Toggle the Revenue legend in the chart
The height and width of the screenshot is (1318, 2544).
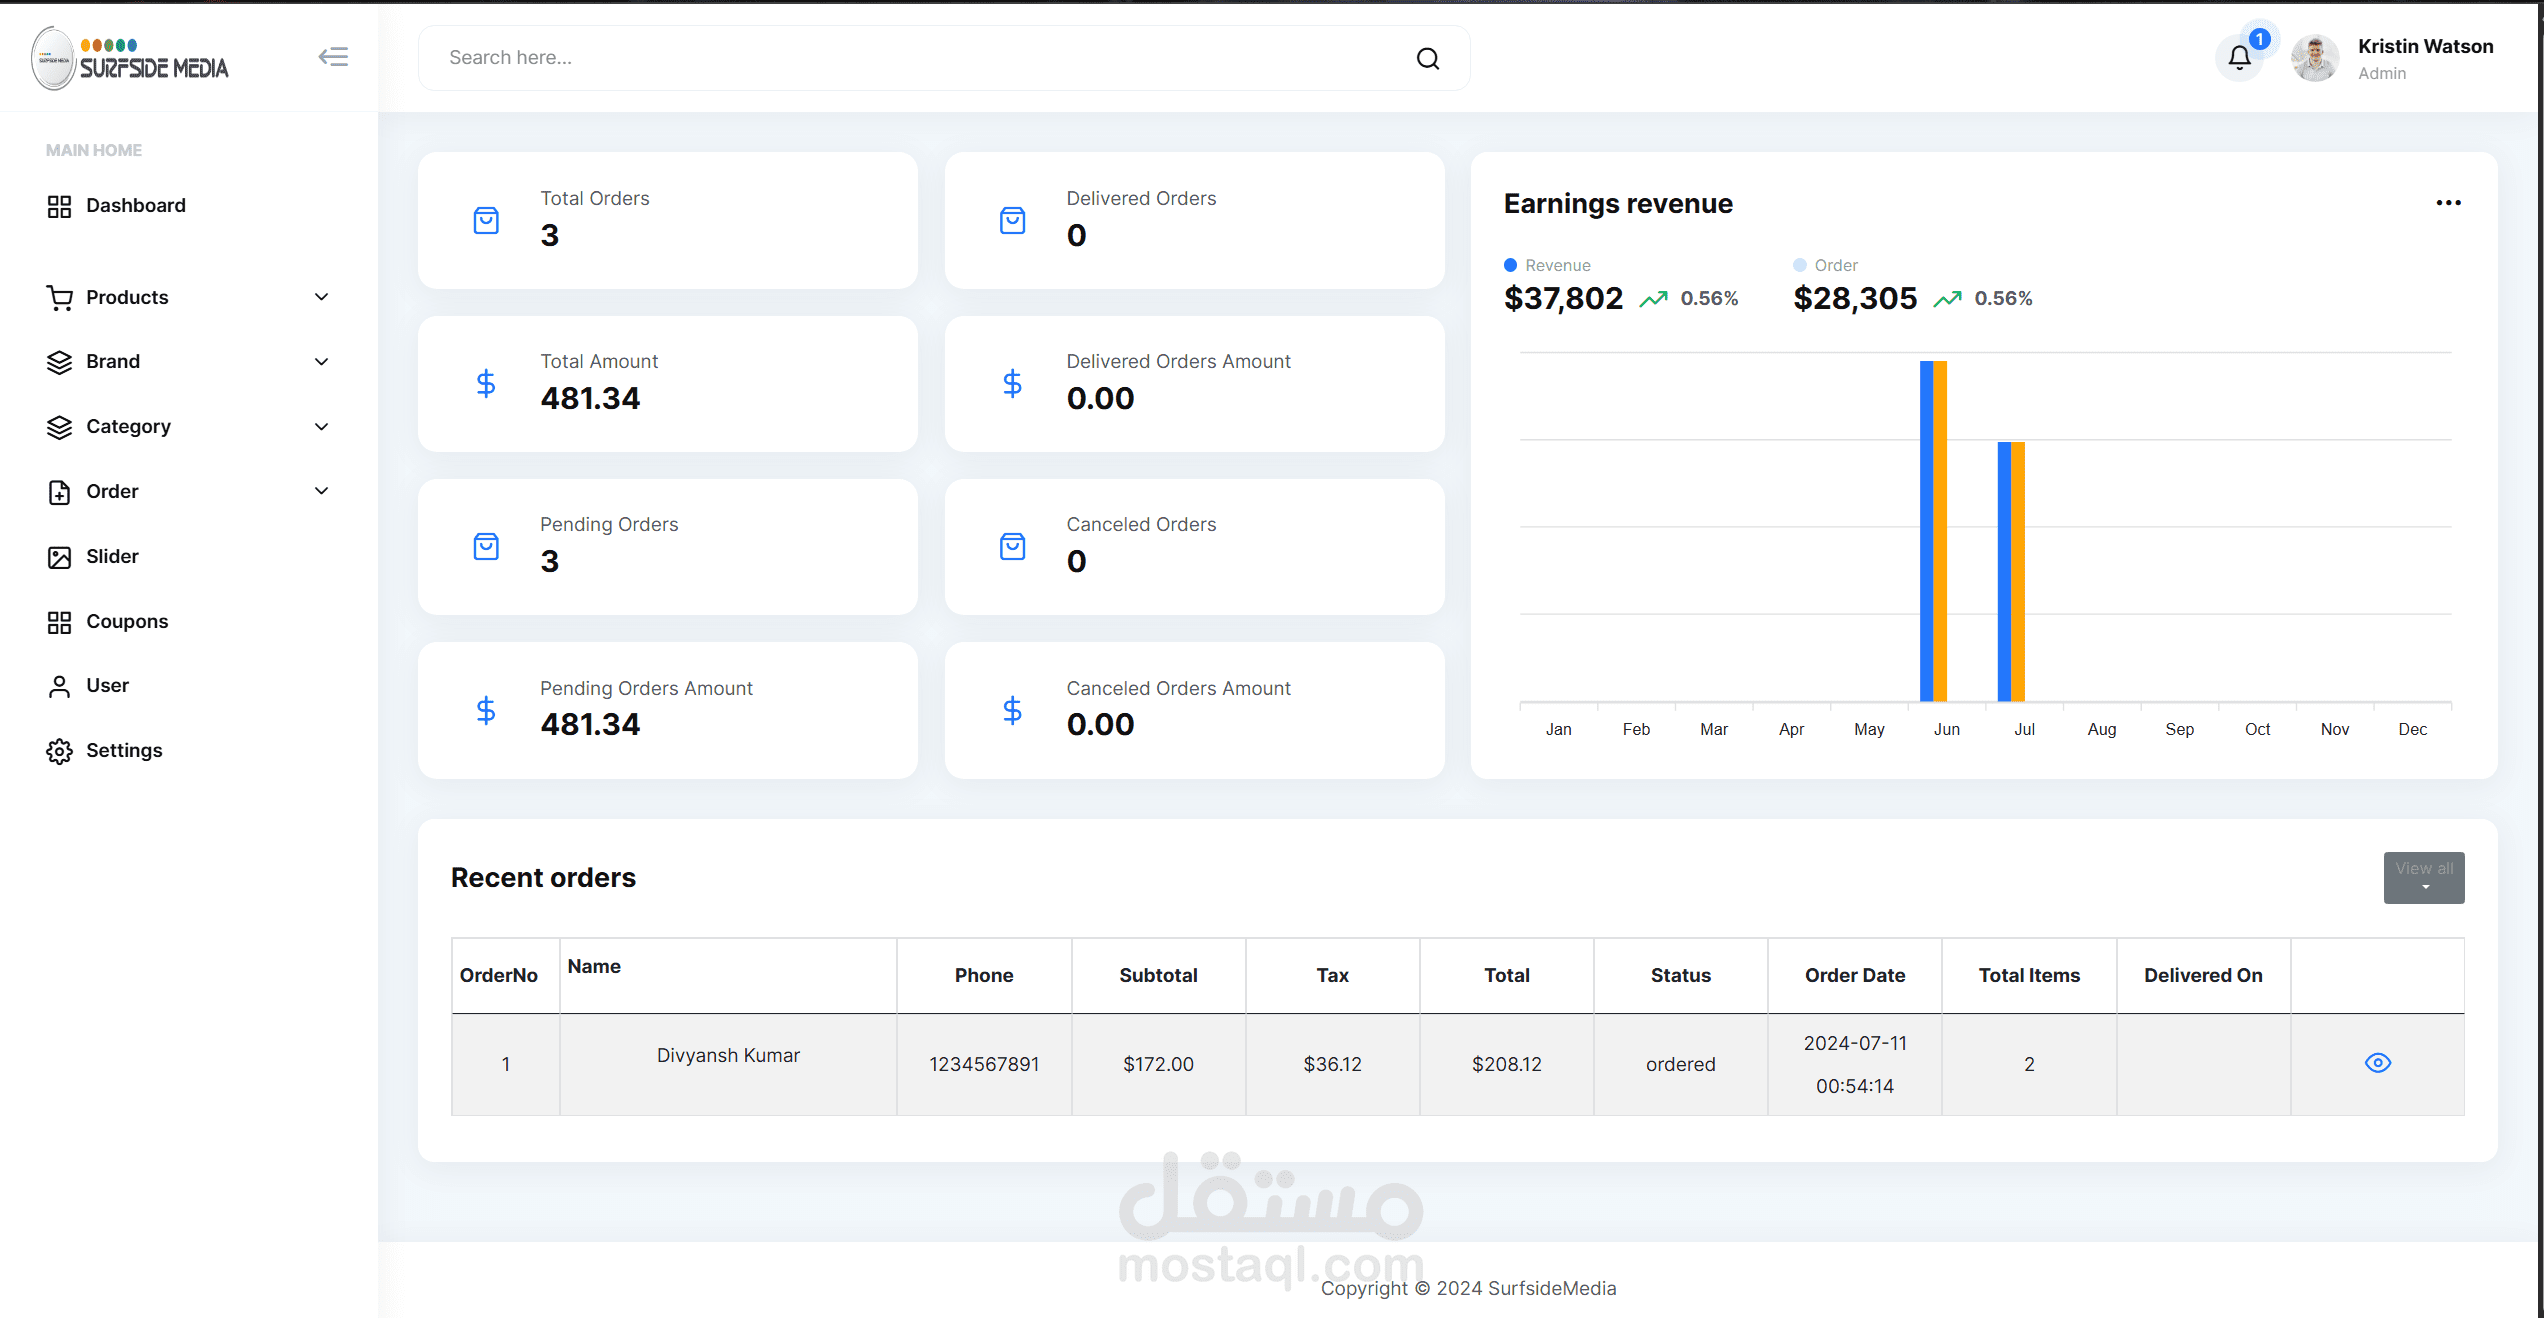1547,264
